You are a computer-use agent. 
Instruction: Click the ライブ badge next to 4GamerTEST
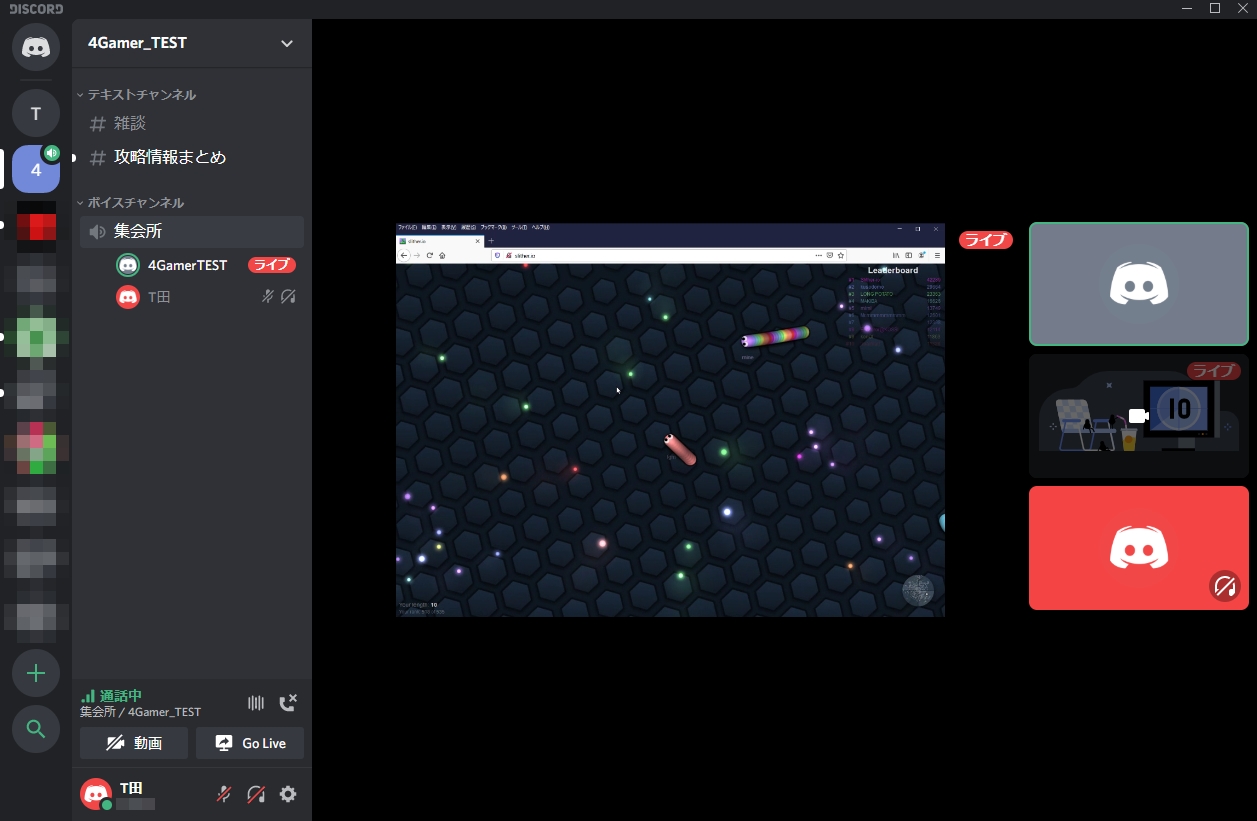click(x=272, y=265)
